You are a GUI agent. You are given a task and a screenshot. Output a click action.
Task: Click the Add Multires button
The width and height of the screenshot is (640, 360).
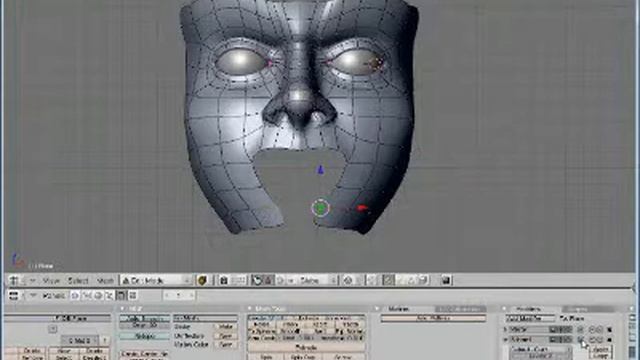(x=433, y=318)
